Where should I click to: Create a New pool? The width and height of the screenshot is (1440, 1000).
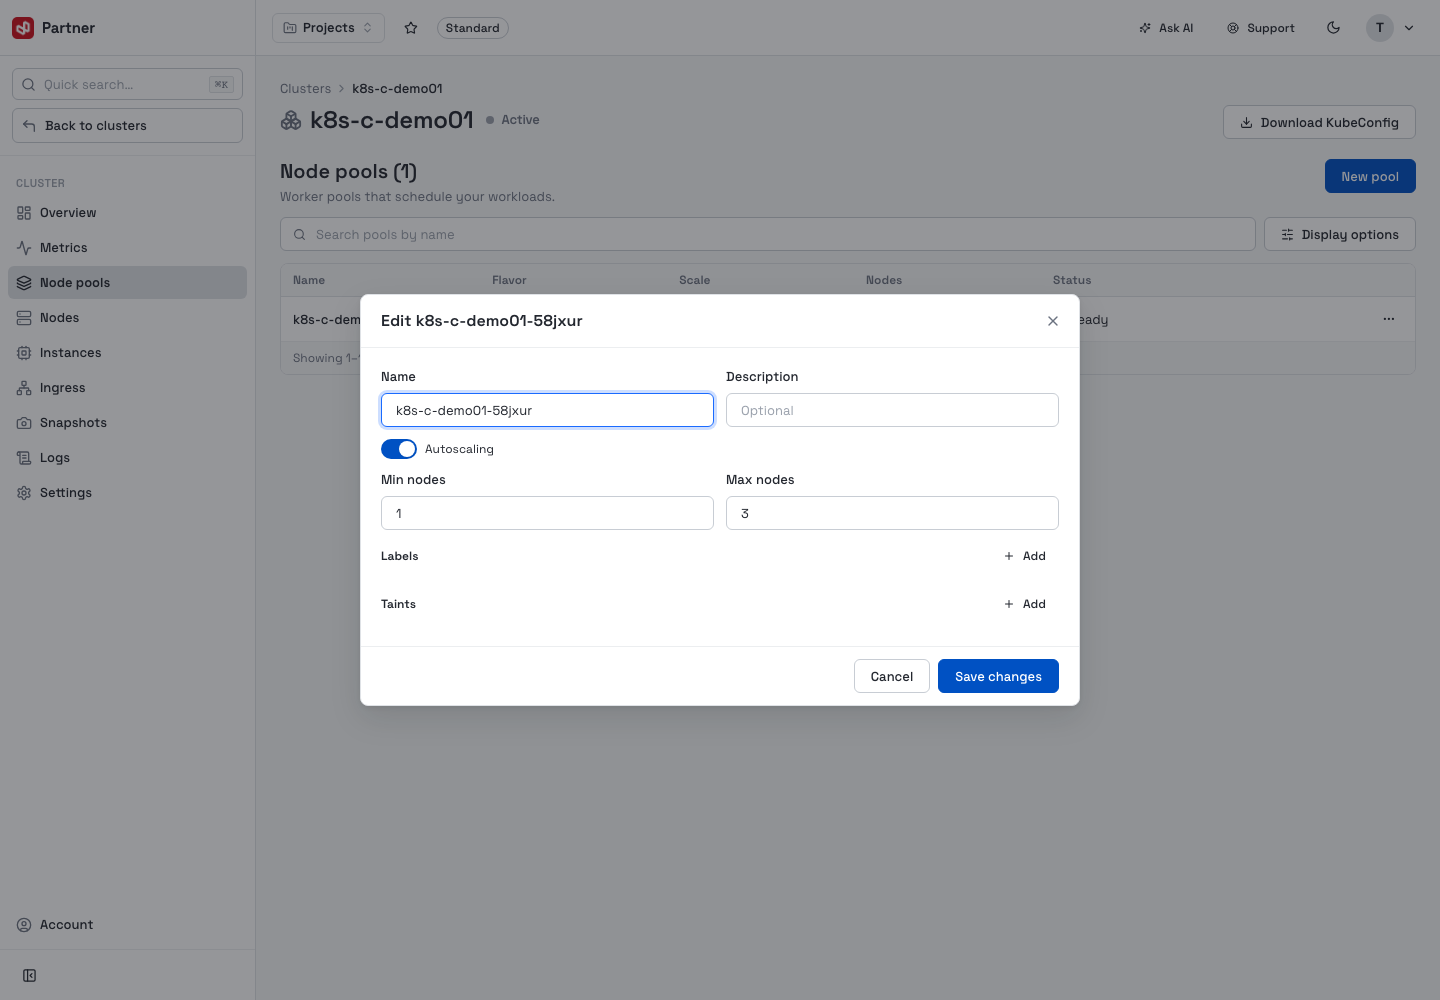pyautogui.click(x=1370, y=176)
